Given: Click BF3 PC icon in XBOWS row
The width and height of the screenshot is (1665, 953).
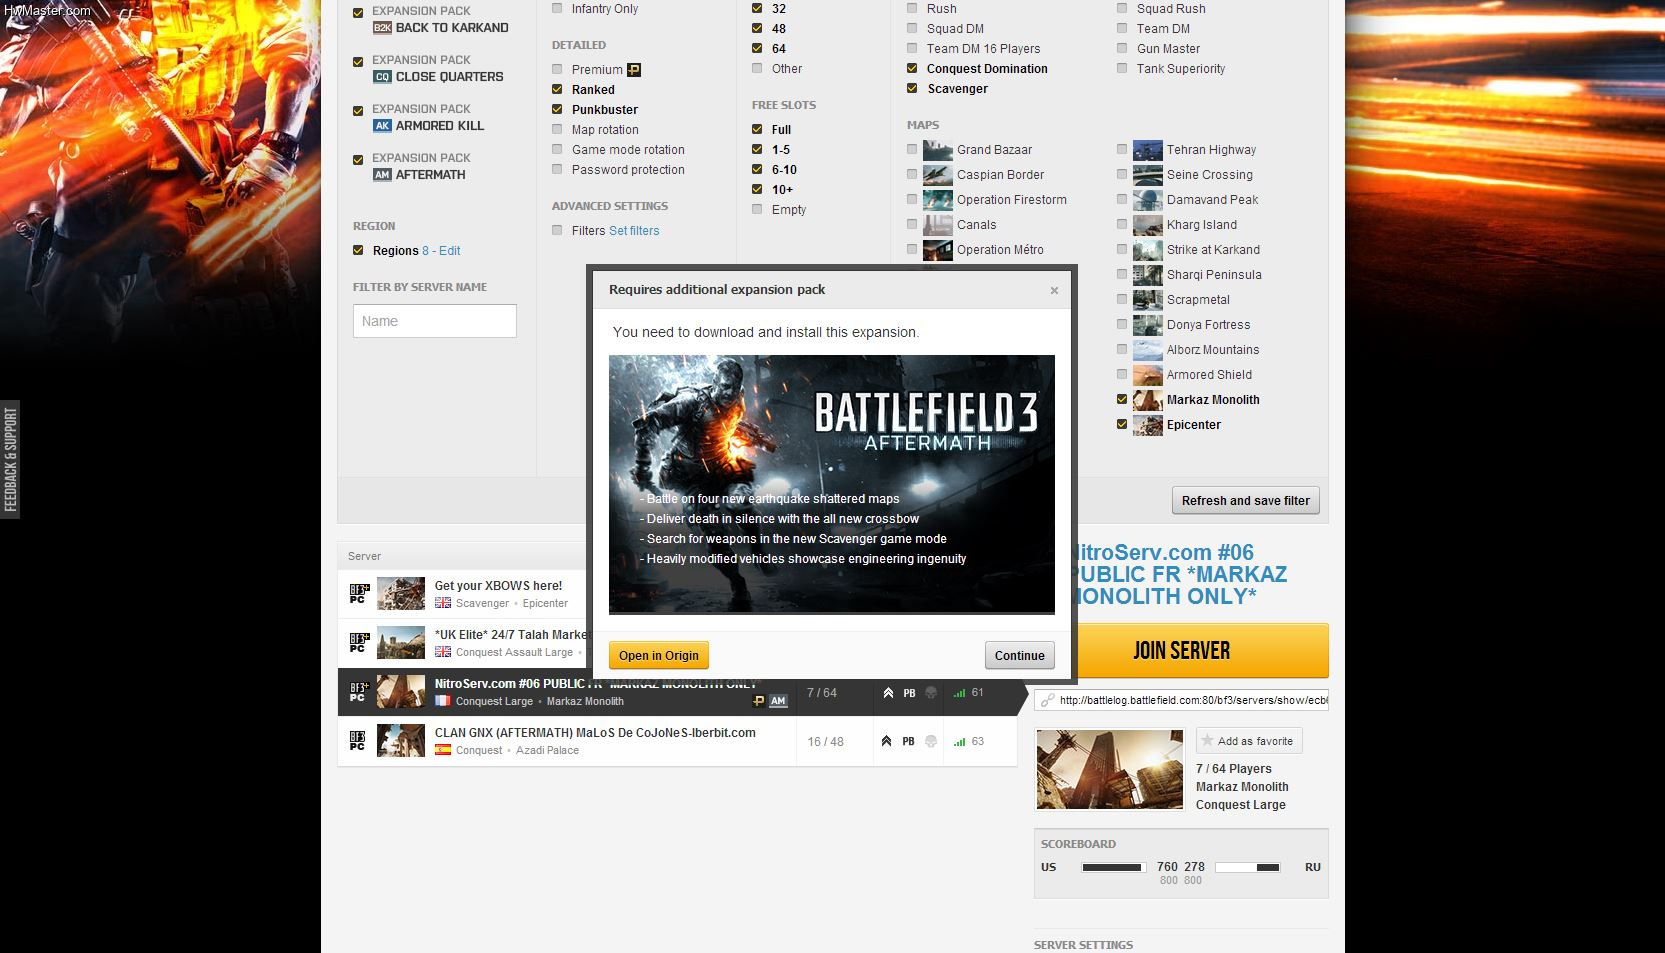Looking at the screenshot, I should click(x=359, y=594).
